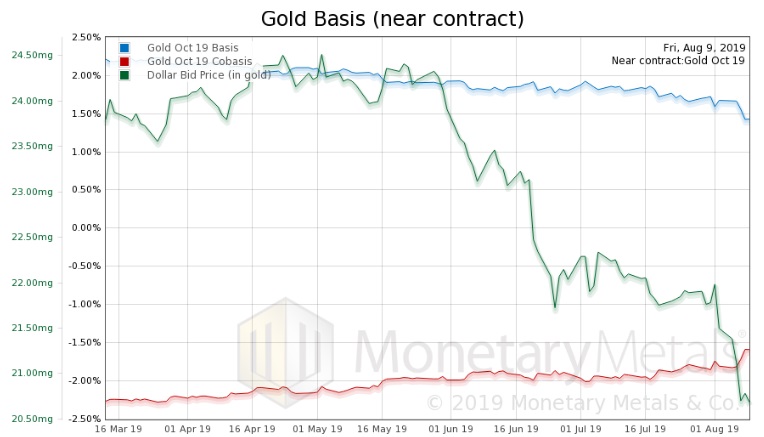Click the 0.00% y-axis label
Screen dimensions: 764x437
click(x=84, y=228)
